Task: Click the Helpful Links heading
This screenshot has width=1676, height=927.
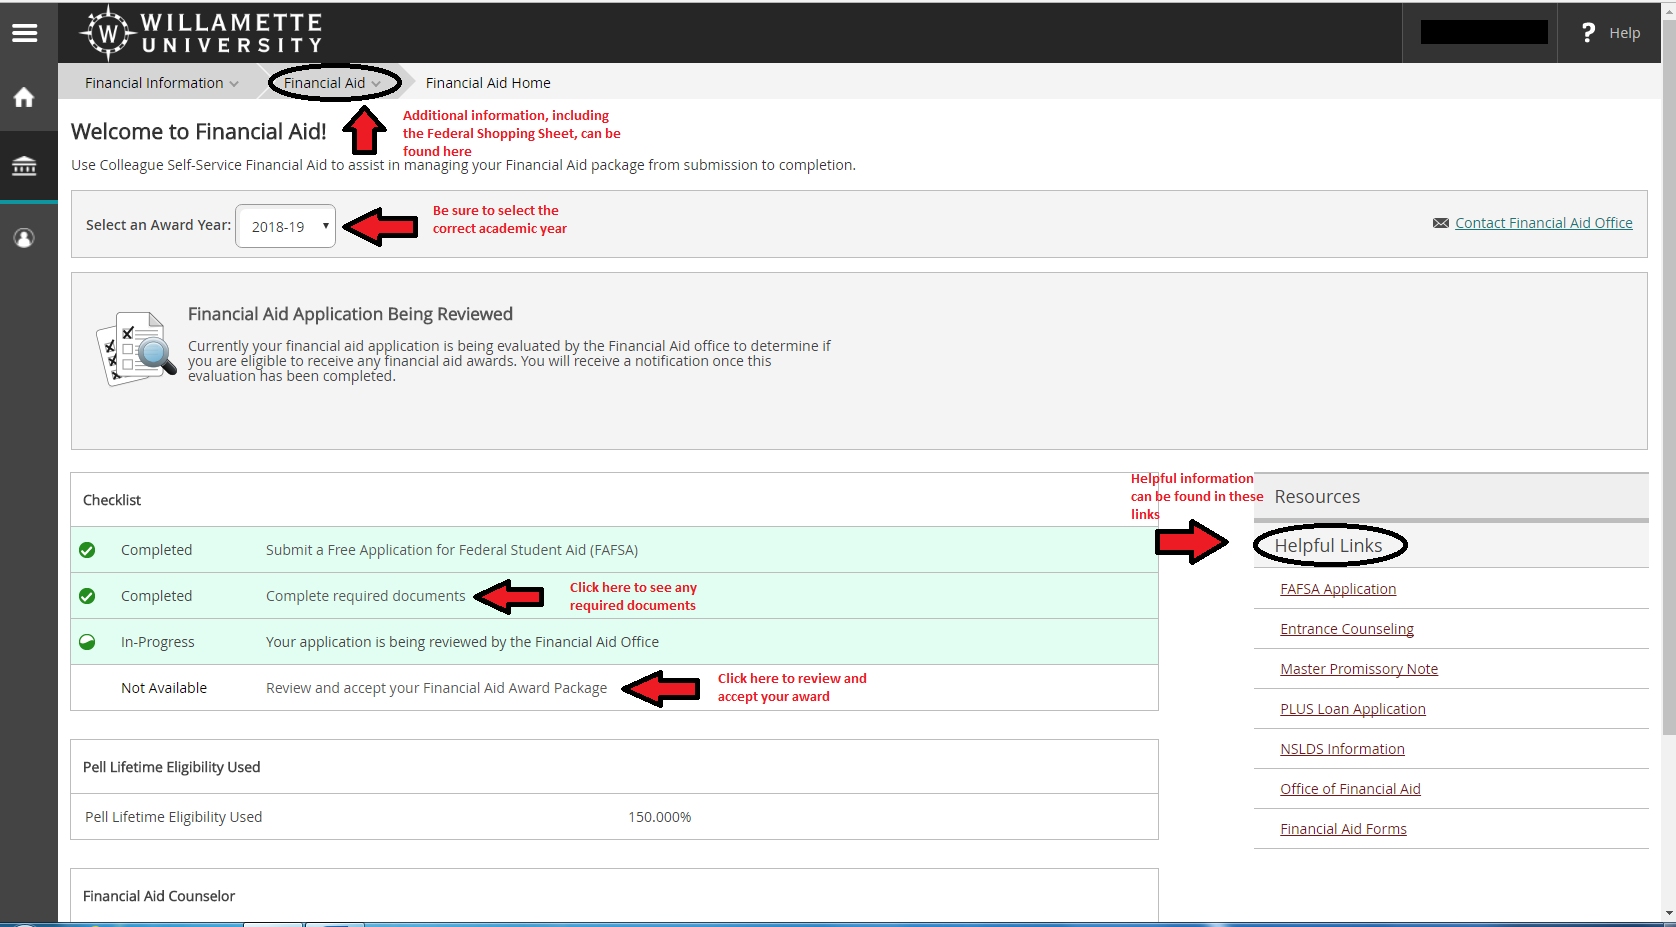Action: (x=1328, y=545)
